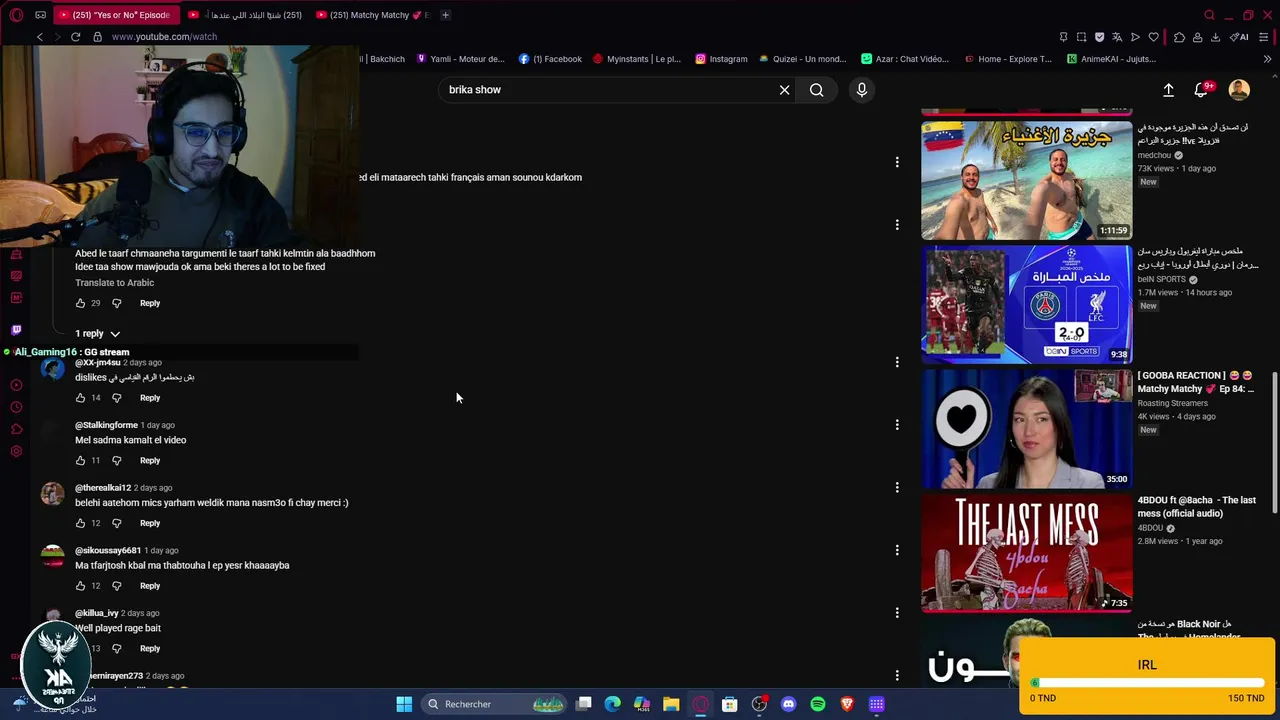Viewport: 1280px width, 720px height.
Task: Open the Opera main menu logo
Action: [x=16, y=15]
